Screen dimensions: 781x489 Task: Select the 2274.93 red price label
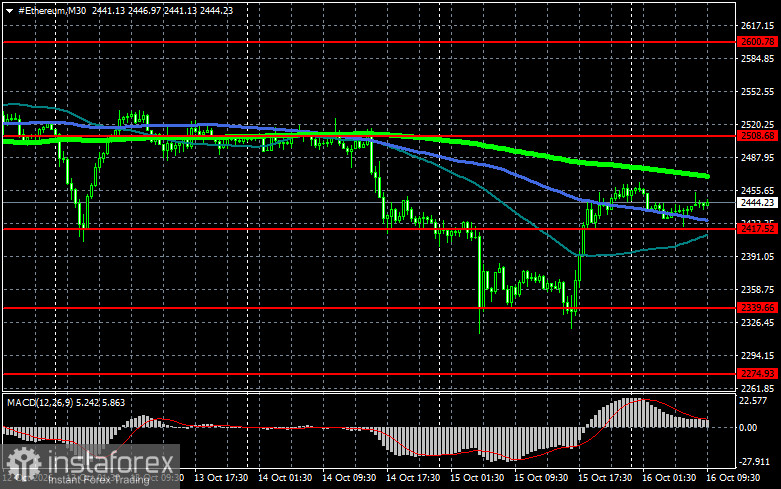758,373
